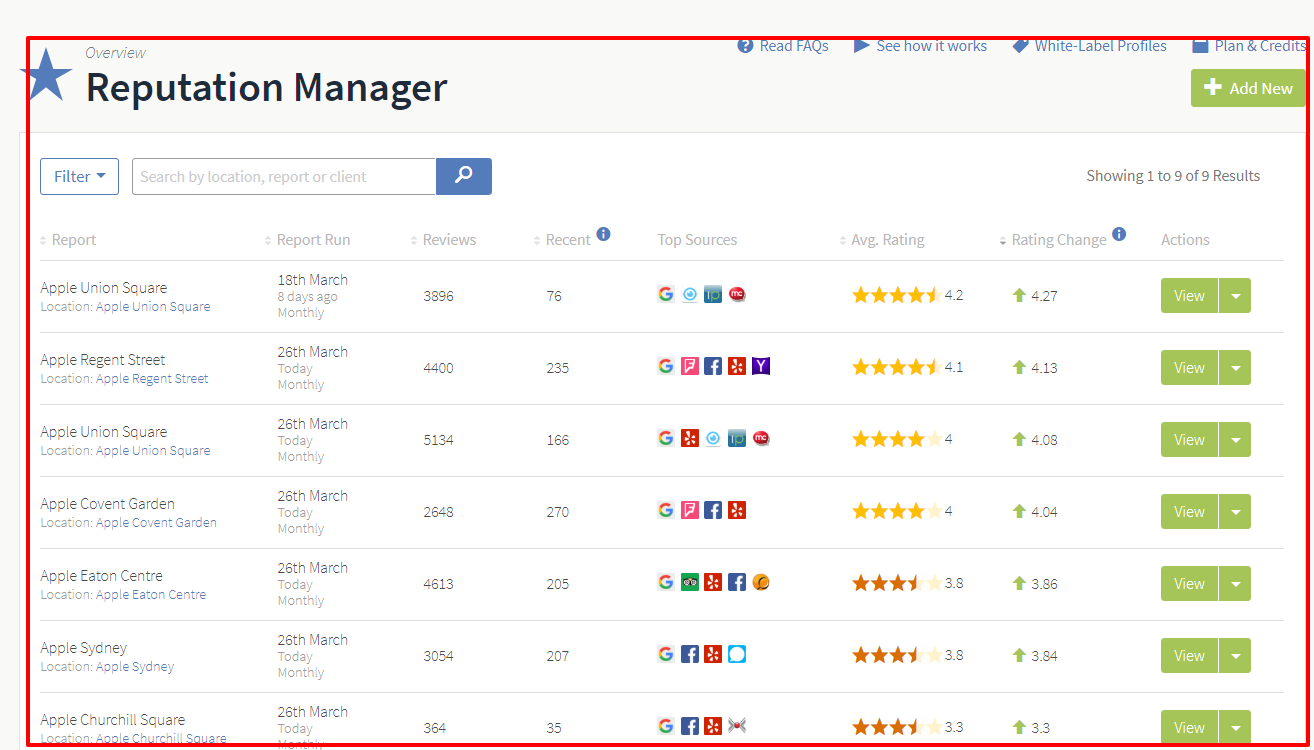Click Read FAQs in the top bar
This screenshot has width=1314, height=750.
[x=783, y=45]
